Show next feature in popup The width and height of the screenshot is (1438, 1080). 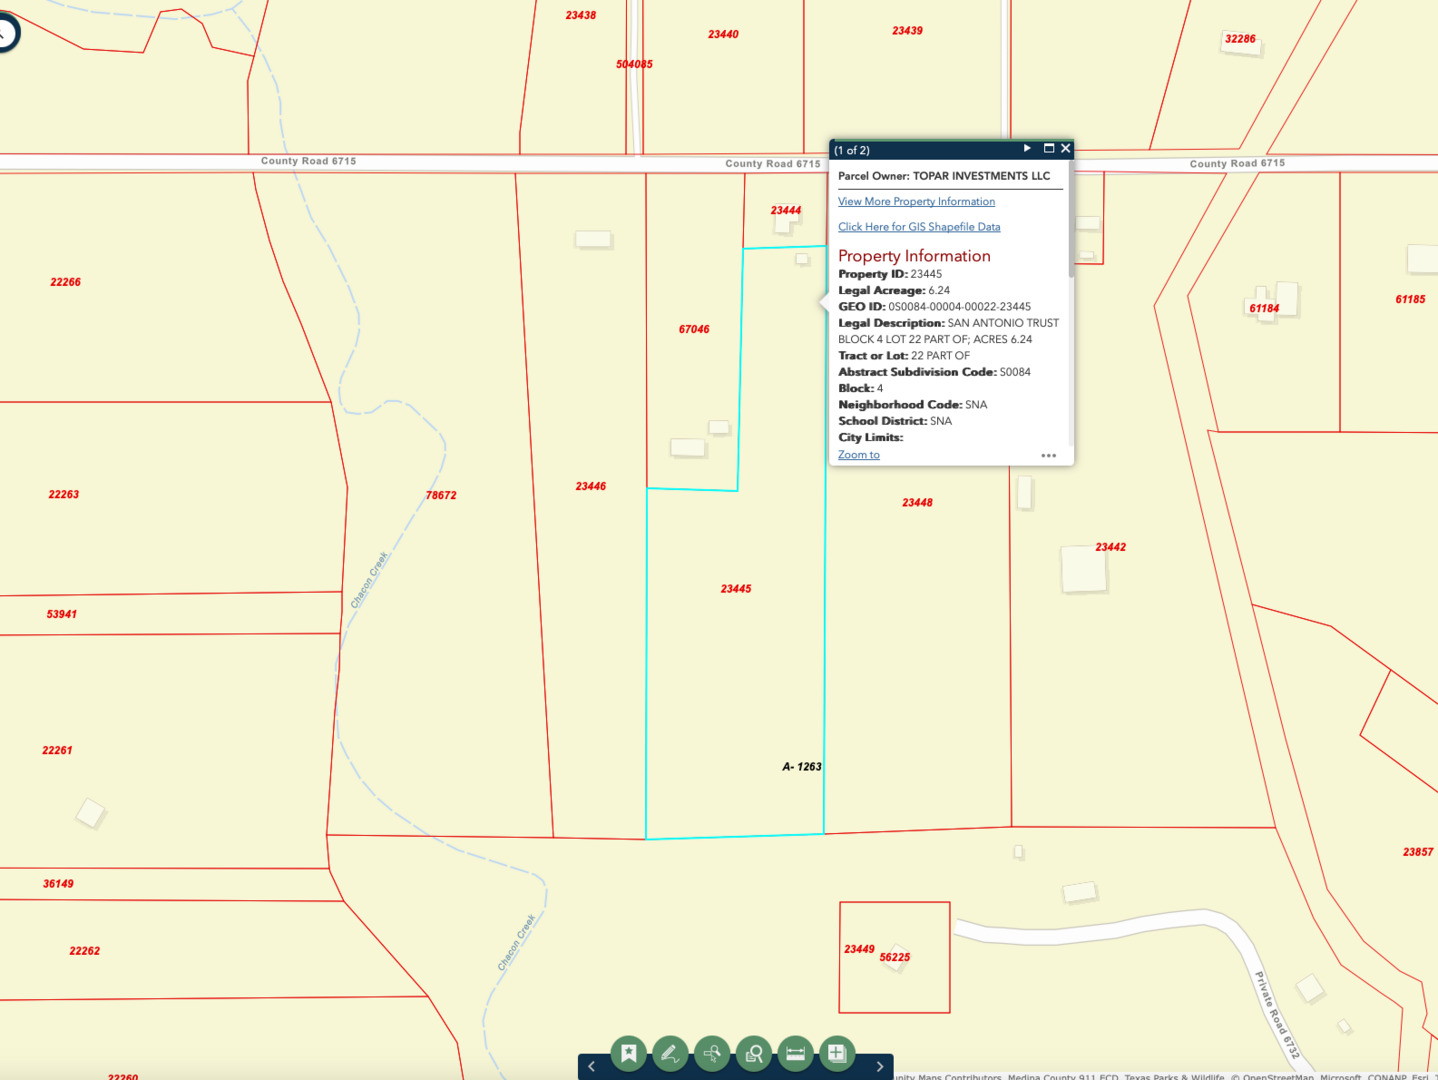[x=1027, y=148]
